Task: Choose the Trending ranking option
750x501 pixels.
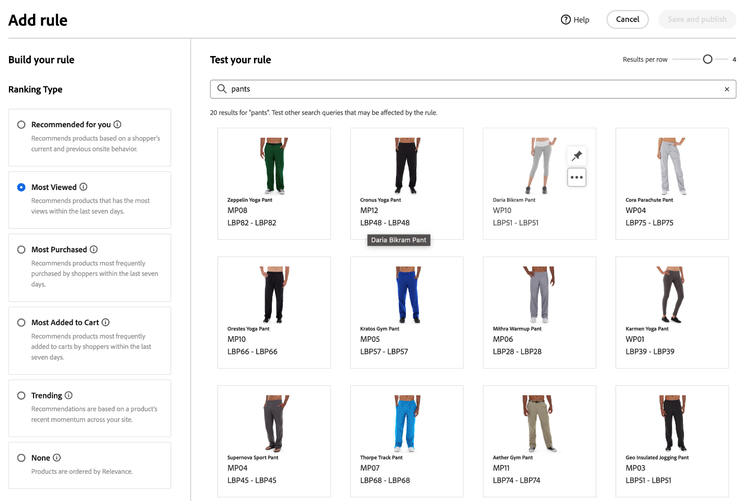Action: click(x=21, y=396)
